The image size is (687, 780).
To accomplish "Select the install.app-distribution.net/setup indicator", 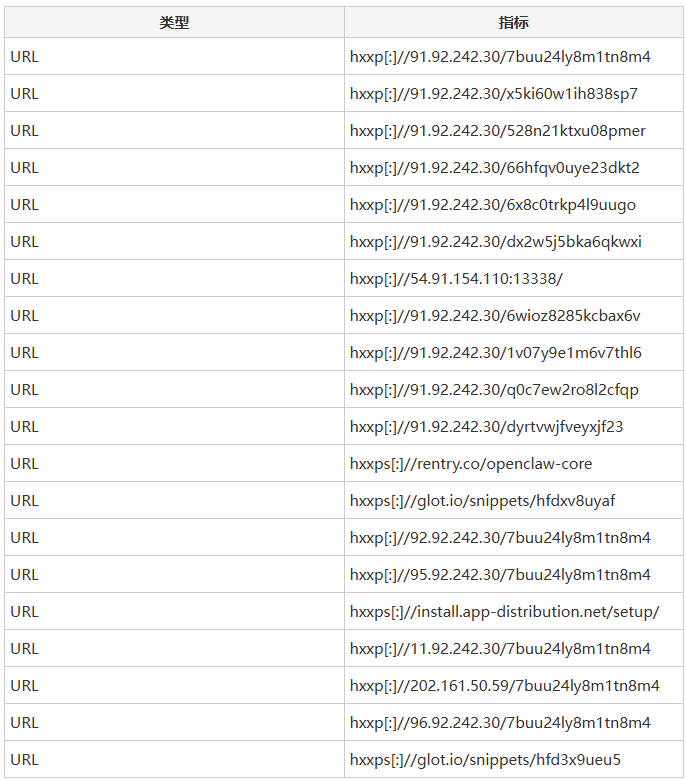I will (504, 612).
